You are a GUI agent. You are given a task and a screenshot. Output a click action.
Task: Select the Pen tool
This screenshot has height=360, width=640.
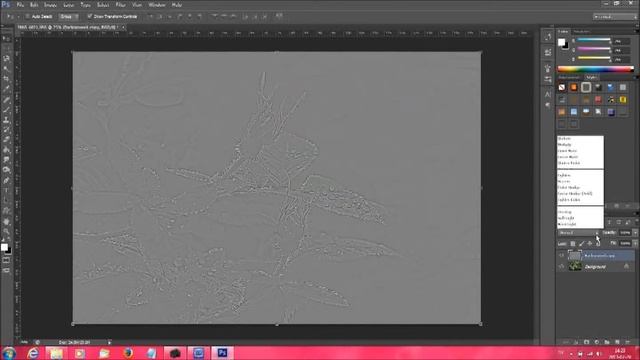click(6, 180)
